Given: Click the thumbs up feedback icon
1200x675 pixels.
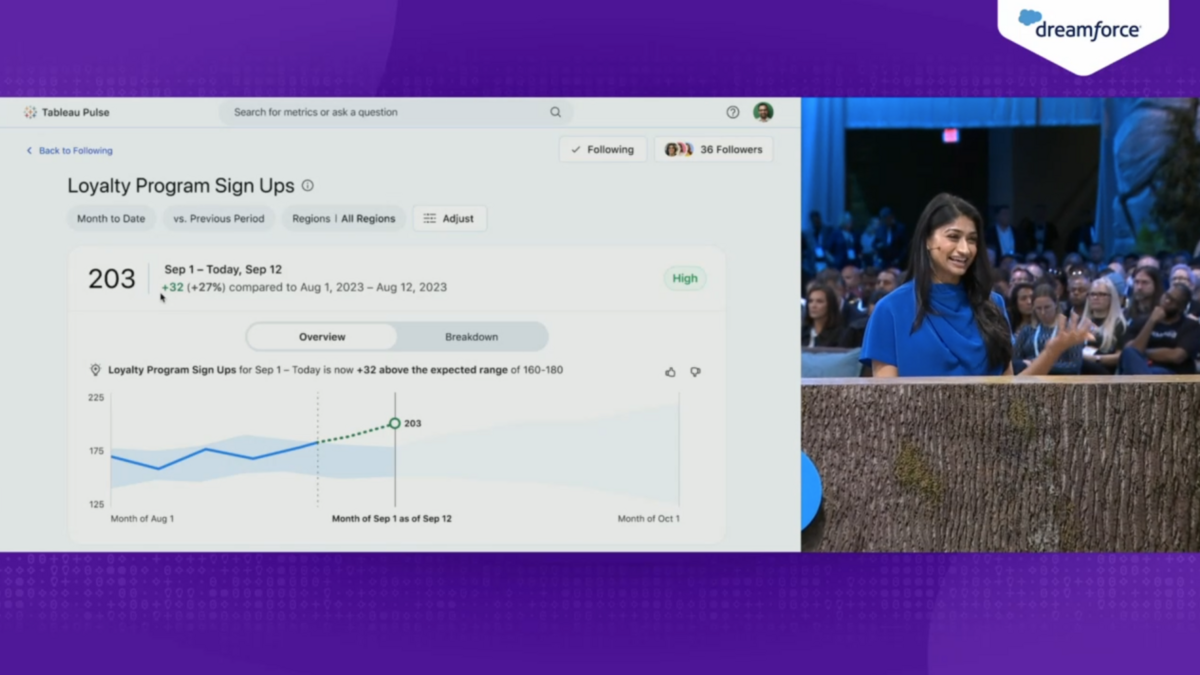Looking at the screenshot, I should 670,372.
